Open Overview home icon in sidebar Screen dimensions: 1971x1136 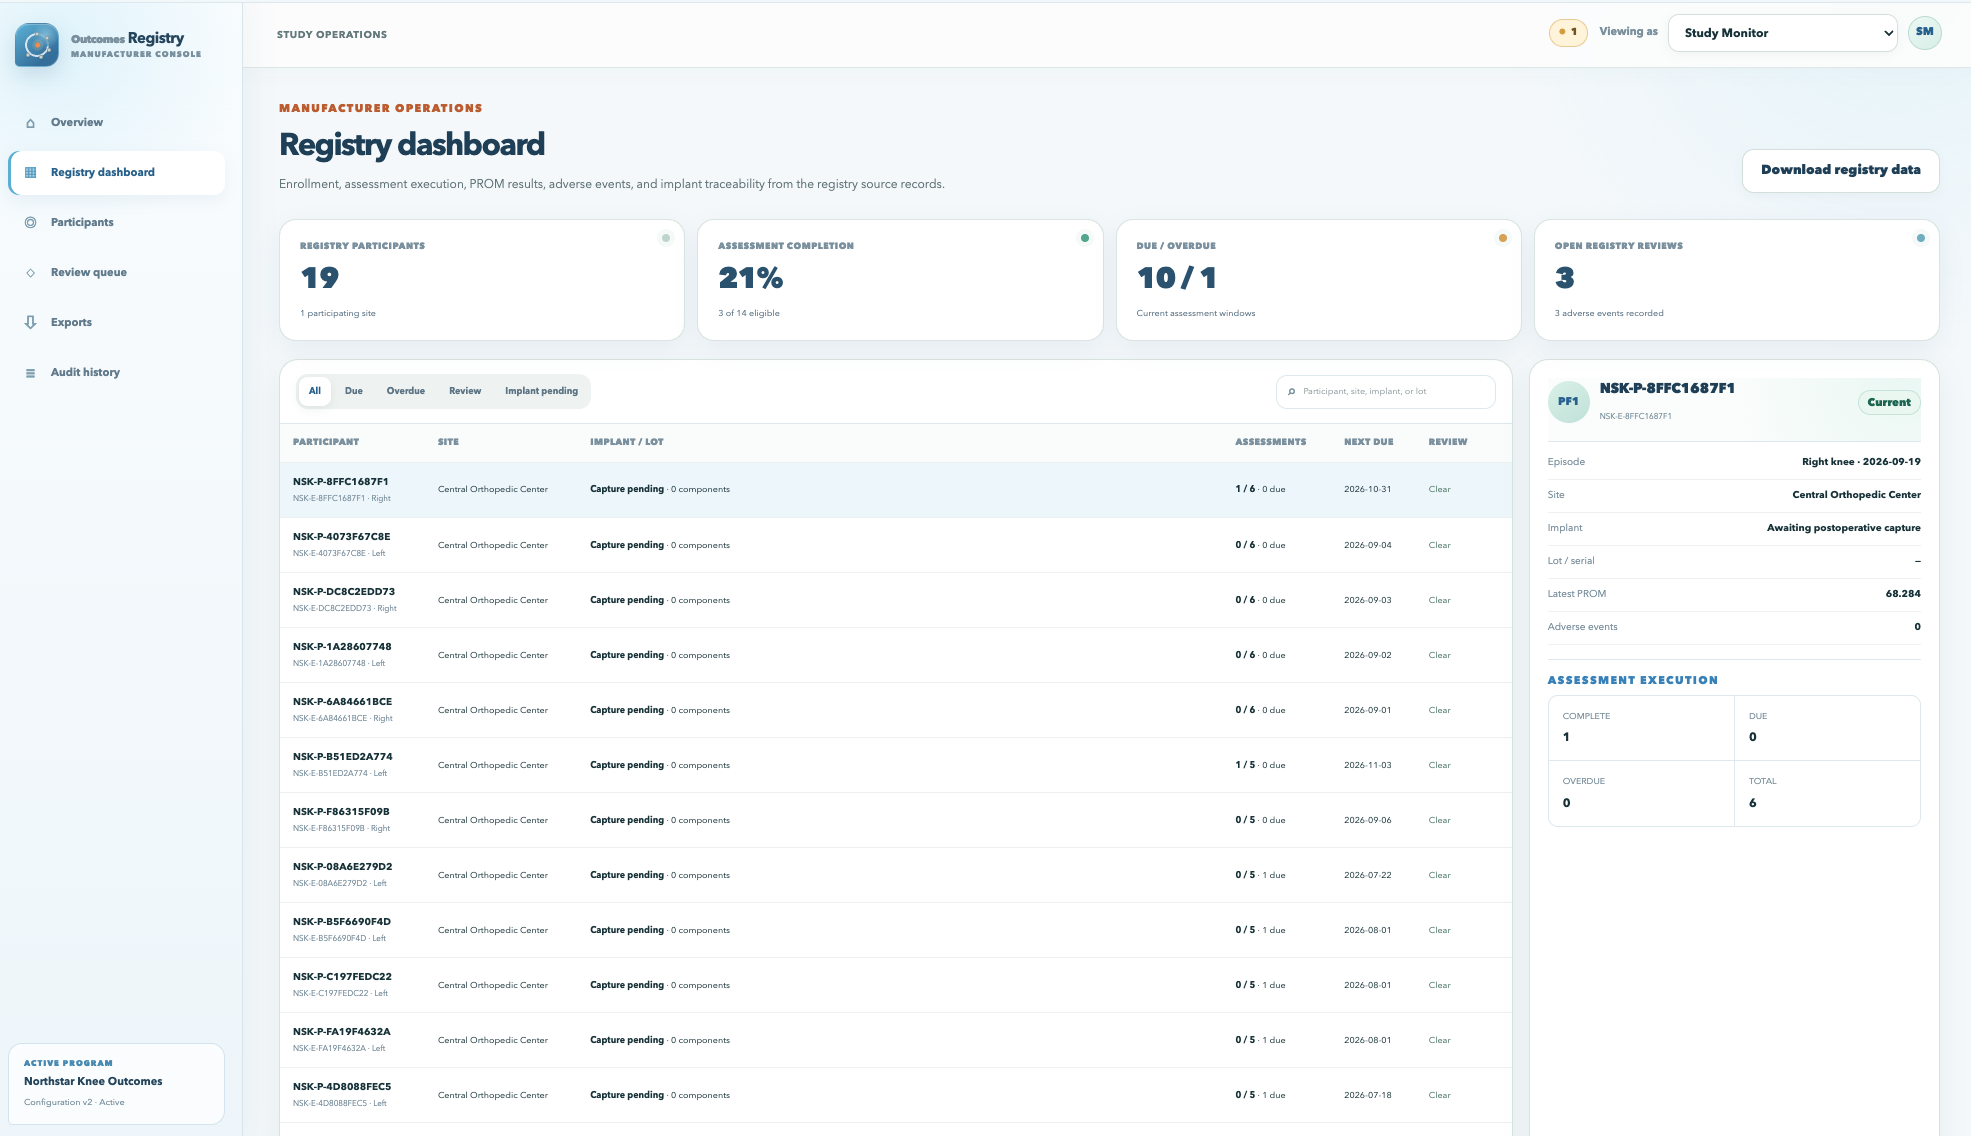[30, 123]
